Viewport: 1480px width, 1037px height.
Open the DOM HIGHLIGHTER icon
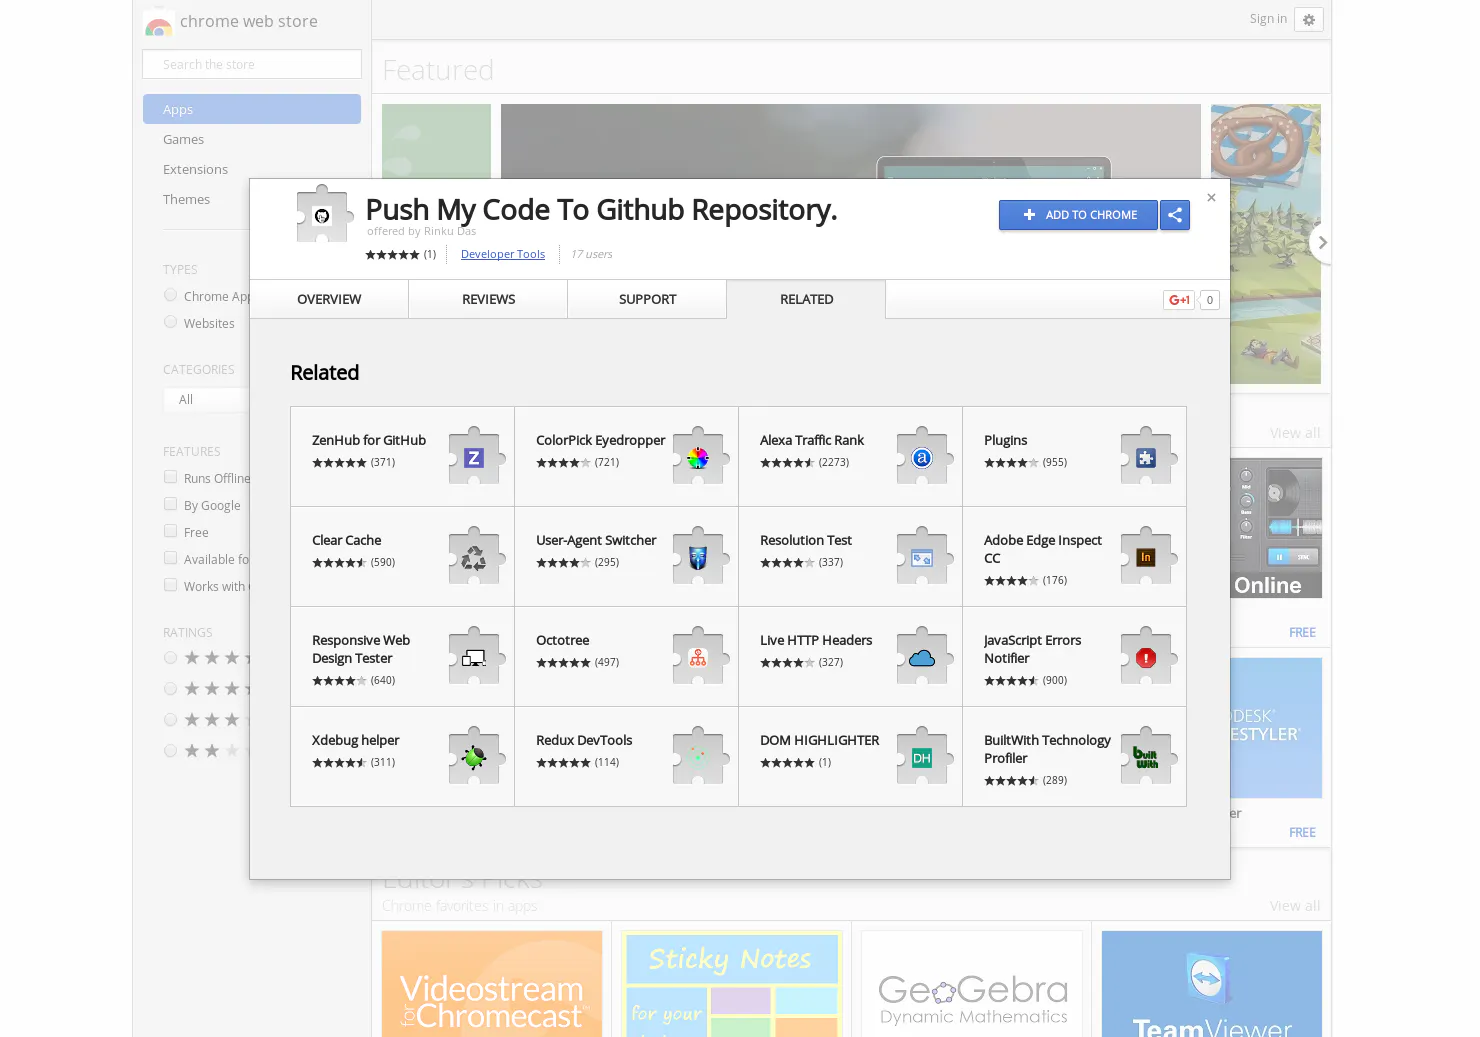922,757
